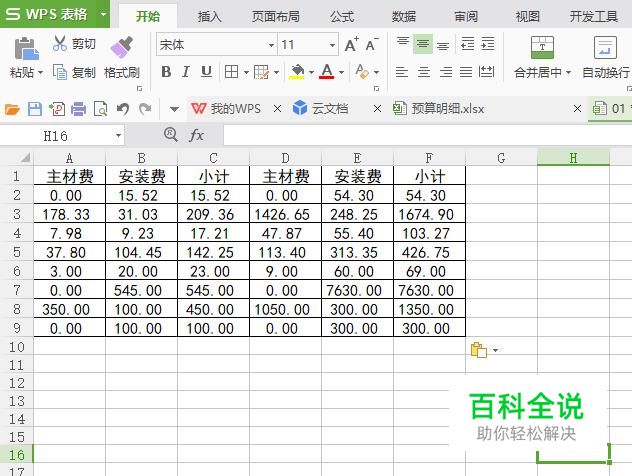Click the insert function fx icon
The height and width of the screenshot is (476, 632).
point(196,135)
